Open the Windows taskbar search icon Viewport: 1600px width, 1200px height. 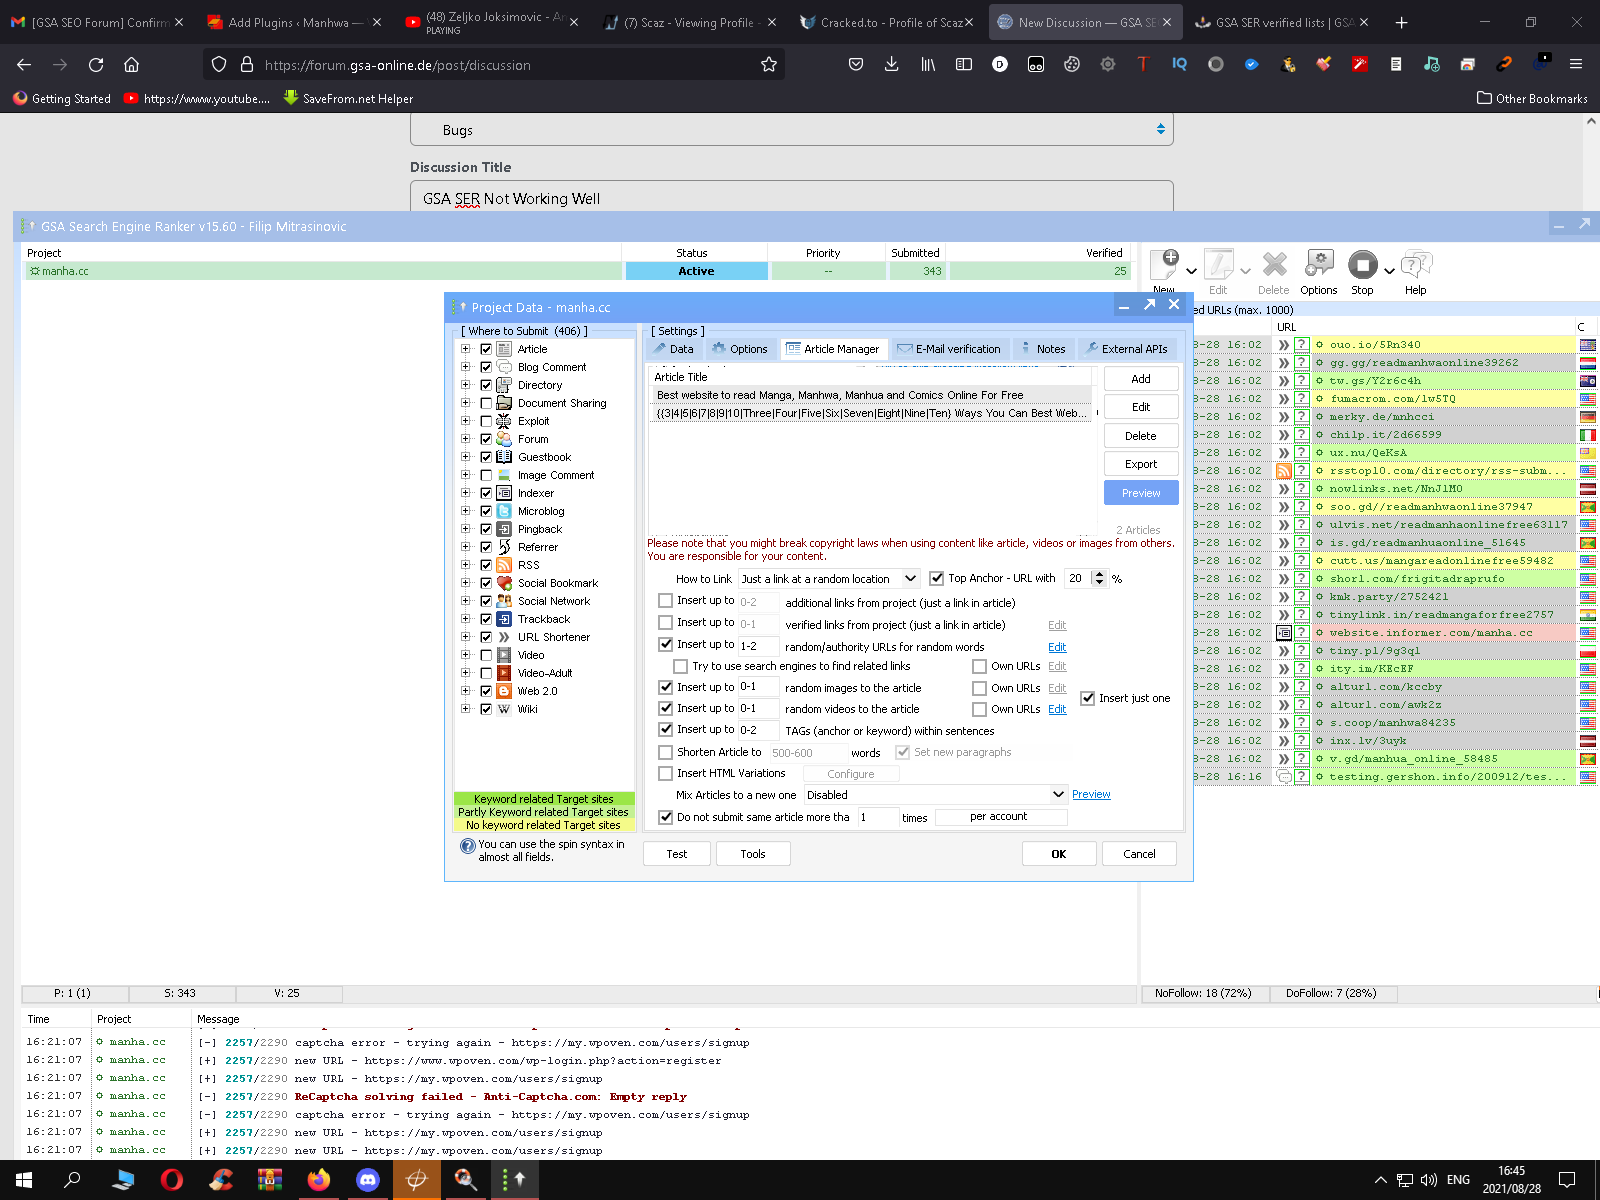click(72, 1180)
